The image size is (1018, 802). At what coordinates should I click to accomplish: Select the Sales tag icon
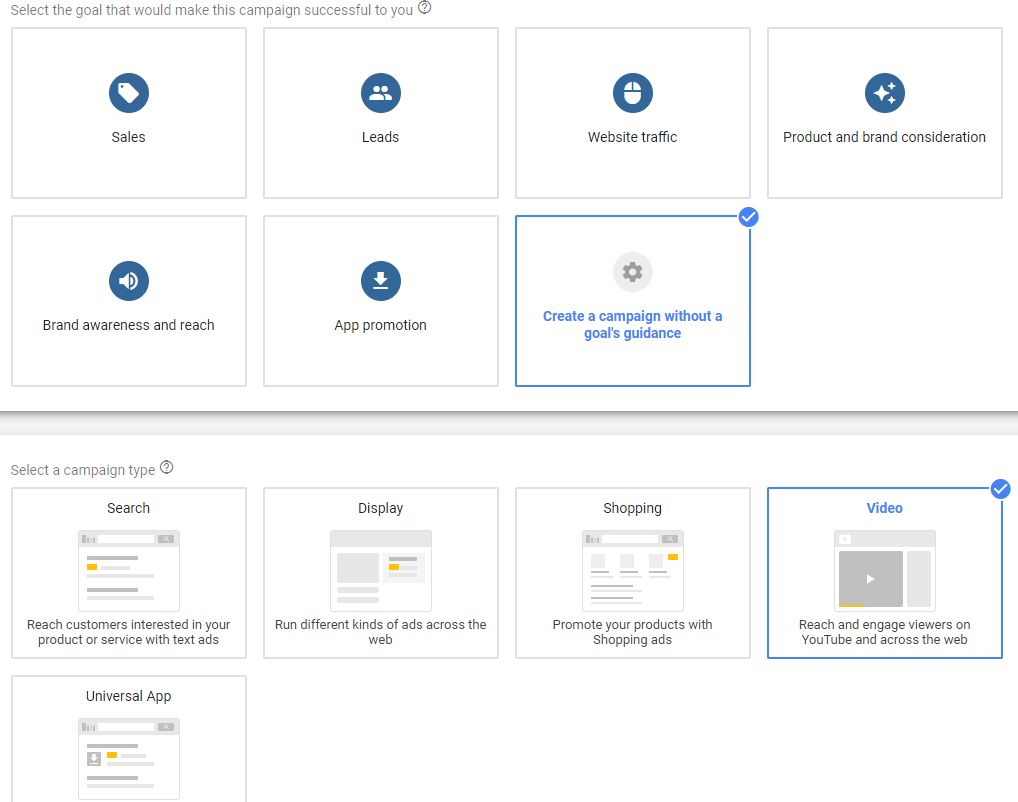pyautogui.click(x=129, y=93)
